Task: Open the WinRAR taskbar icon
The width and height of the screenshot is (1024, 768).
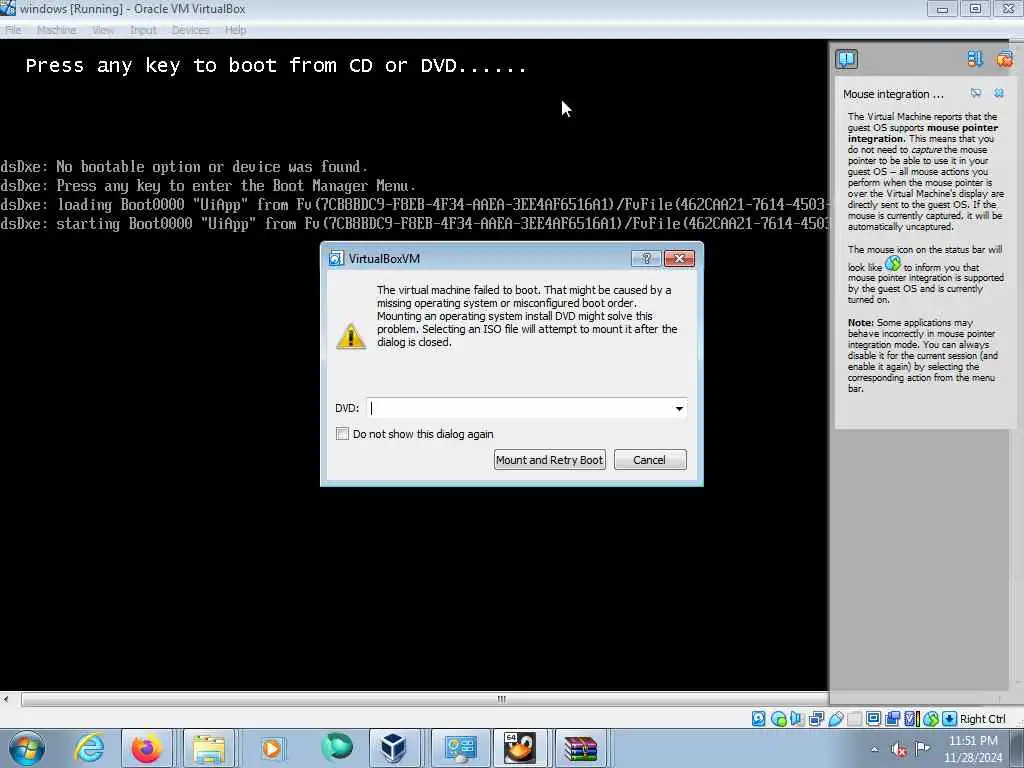Action: [581, 748]
